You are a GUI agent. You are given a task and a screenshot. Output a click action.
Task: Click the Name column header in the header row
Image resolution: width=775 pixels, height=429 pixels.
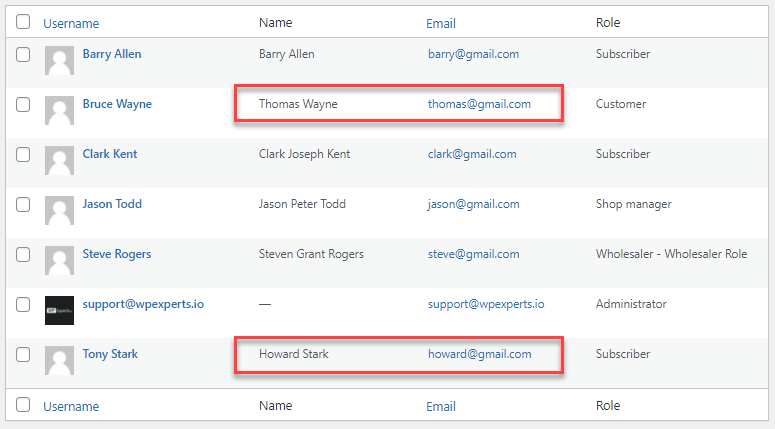coord(275,23)
